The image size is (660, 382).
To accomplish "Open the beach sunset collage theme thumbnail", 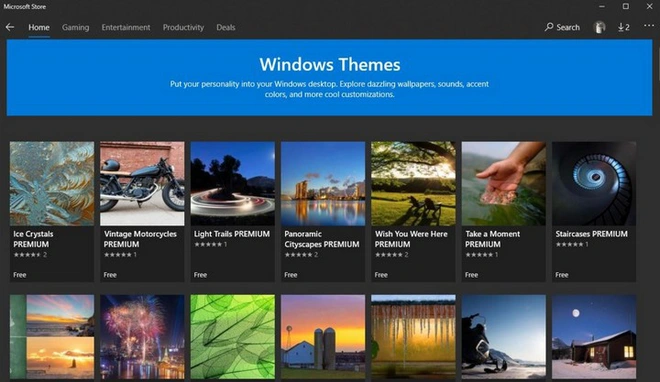I will point(52,337).
